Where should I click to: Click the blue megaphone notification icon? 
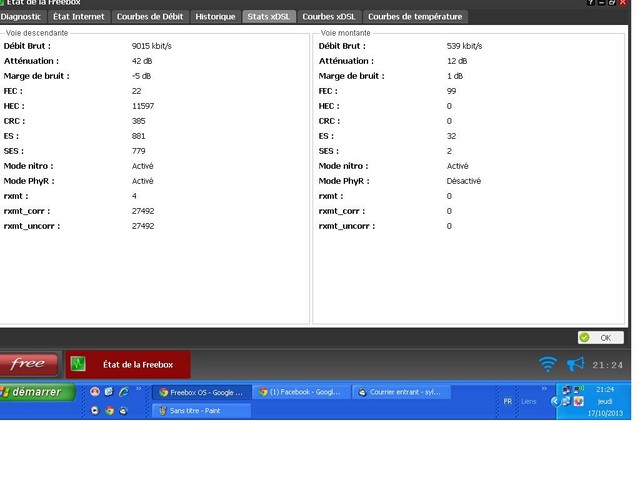point(576,365)
